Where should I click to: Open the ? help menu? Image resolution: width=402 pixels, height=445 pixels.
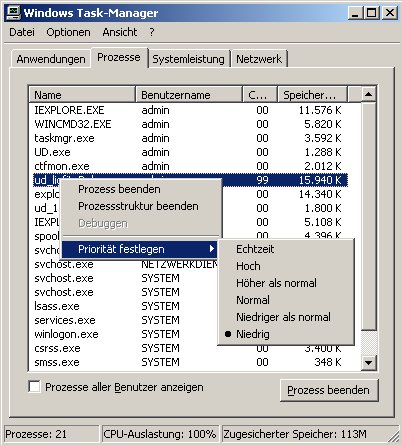(152, 32)
